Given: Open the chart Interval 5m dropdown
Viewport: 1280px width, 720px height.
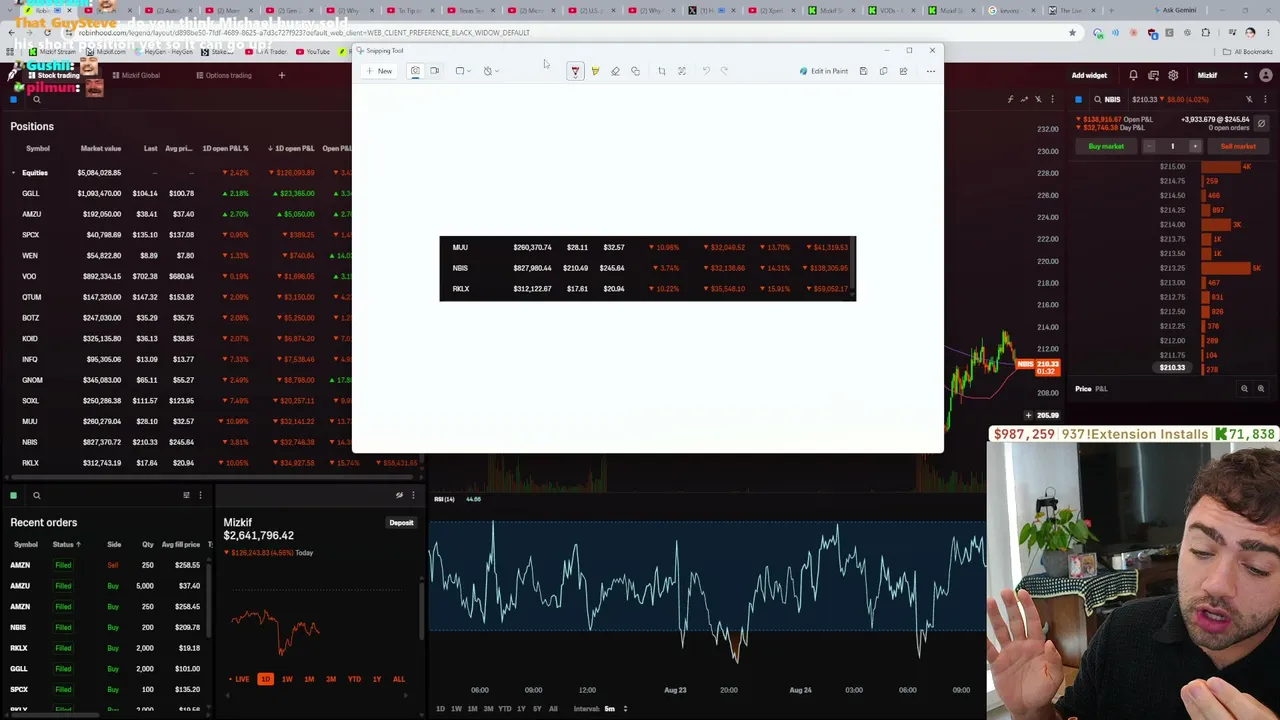Looking at the screenshot, I should point(602,709).
